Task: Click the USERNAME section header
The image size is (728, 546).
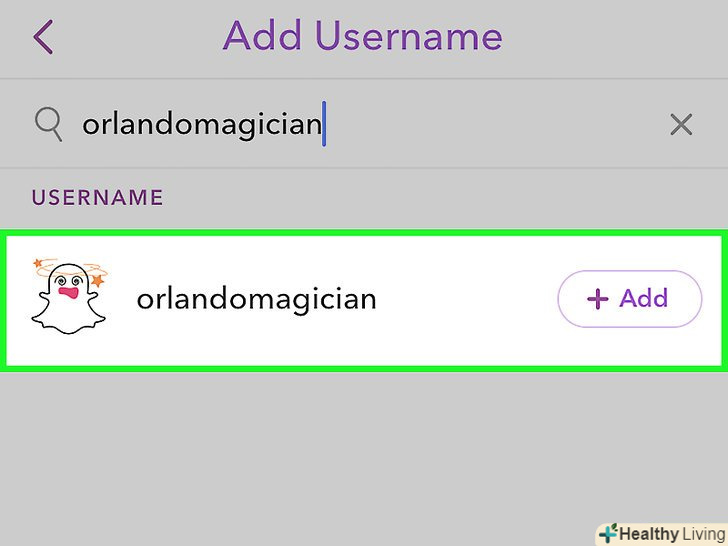Action: click(97, 197)
